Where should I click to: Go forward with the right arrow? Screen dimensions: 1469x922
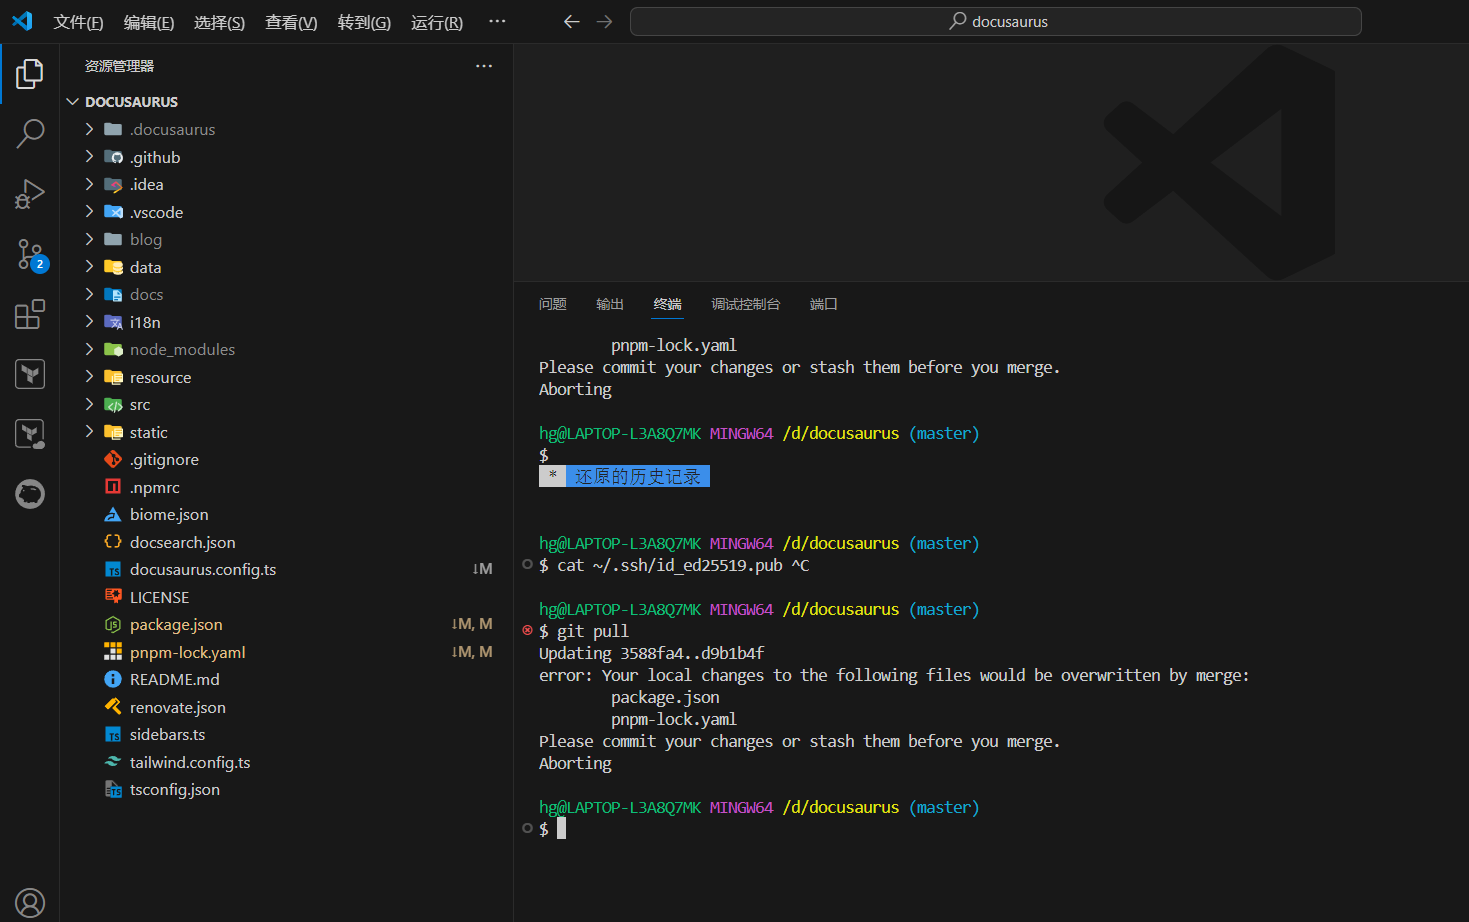click(x=604, y=21)
